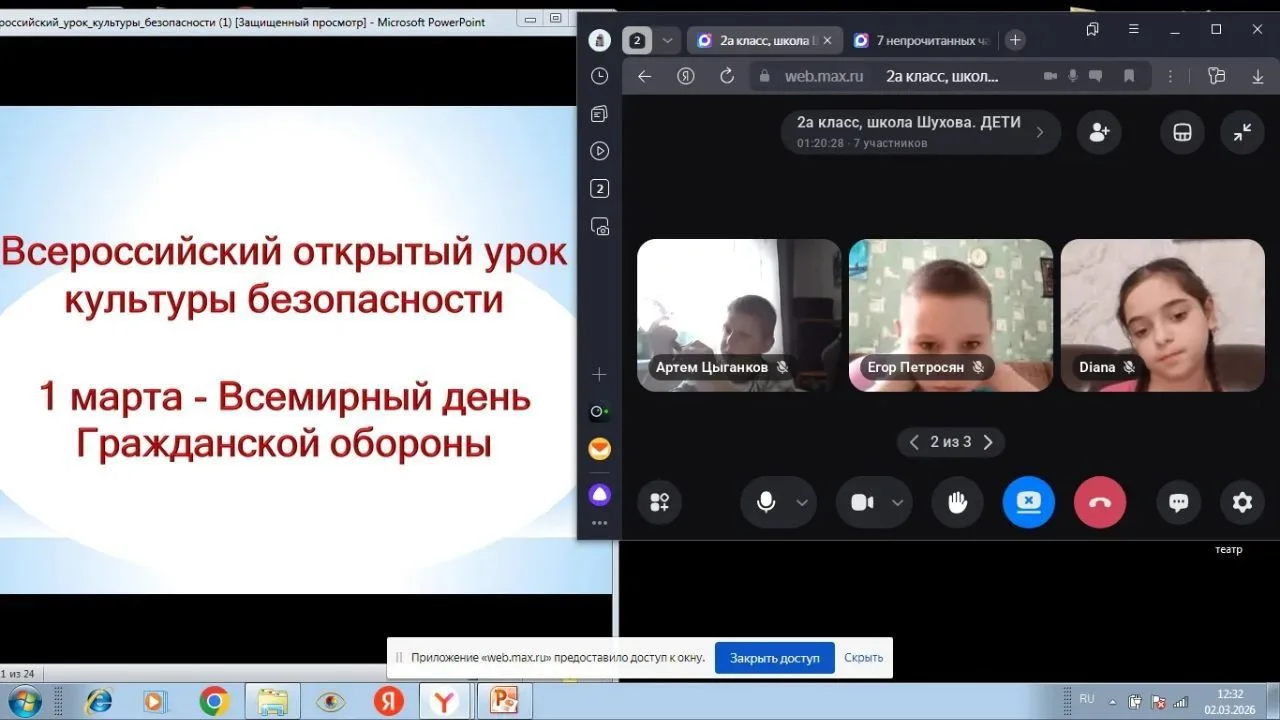Collapse the call window with arrows icon
The image size is (1280, 720).
click(1242, 132)
